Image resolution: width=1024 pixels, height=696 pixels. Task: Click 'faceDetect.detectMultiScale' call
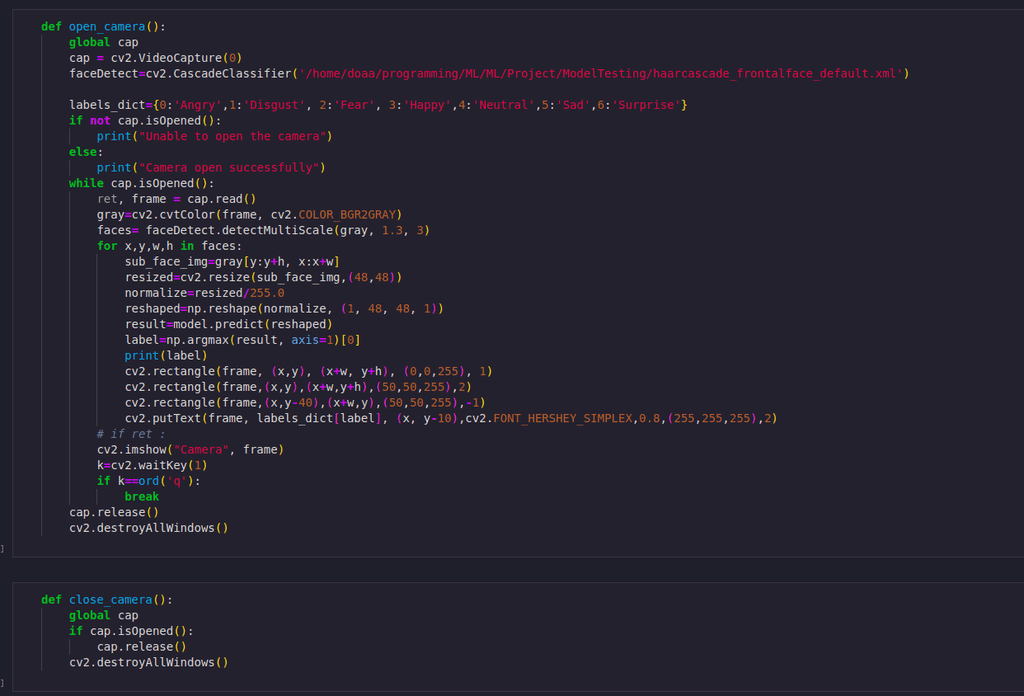point(239,230)
